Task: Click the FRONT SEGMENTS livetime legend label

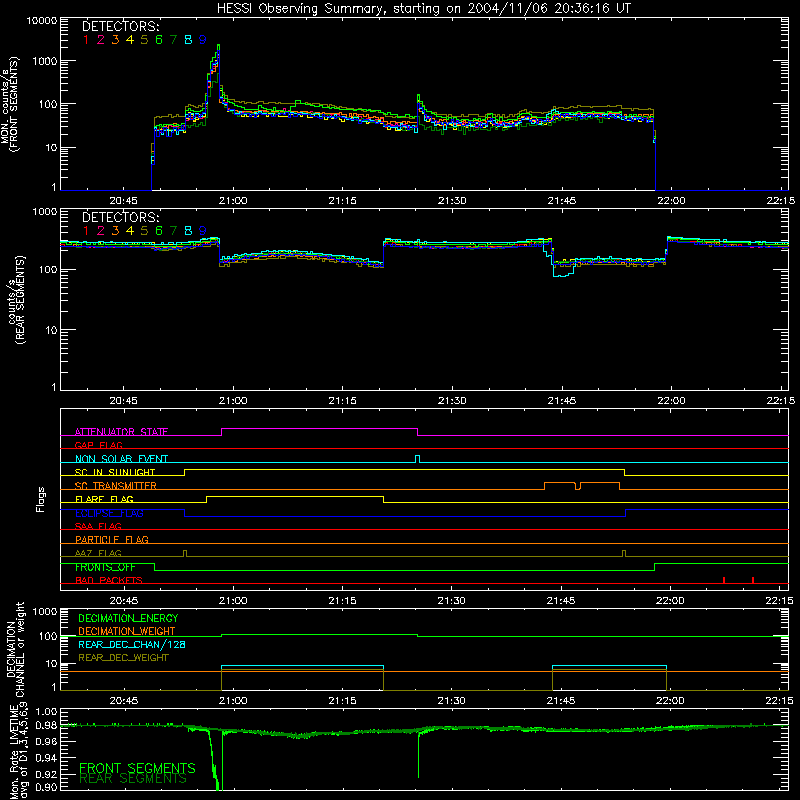Action: click(137, 768)
